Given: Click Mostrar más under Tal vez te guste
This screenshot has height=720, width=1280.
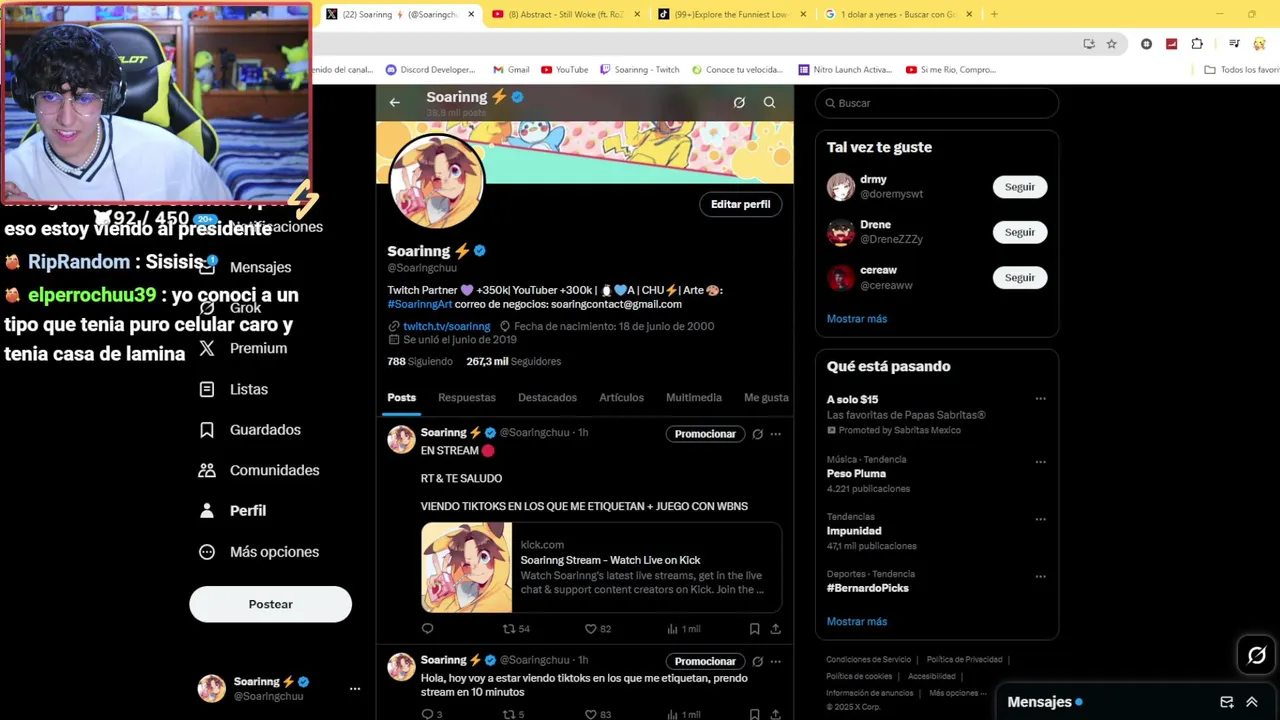Looking at the screenshot, I should point(857,319).
